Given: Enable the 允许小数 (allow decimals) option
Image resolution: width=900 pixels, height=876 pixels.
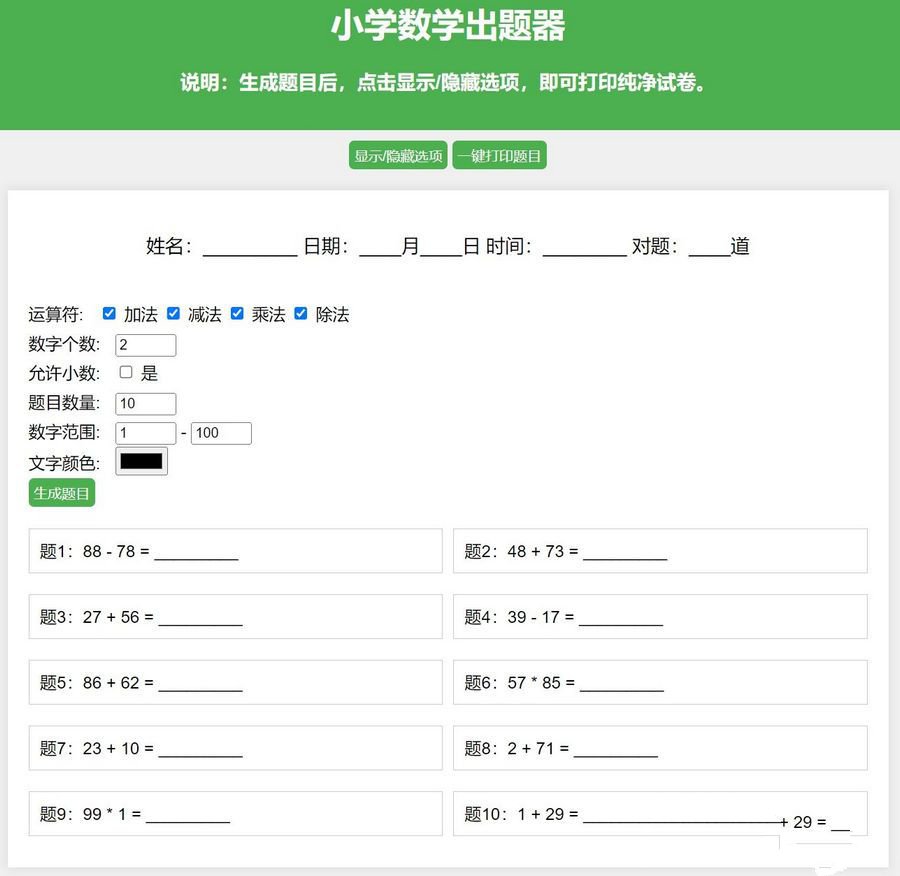Looking at the screenshot, I should click(x=125, y=371).
